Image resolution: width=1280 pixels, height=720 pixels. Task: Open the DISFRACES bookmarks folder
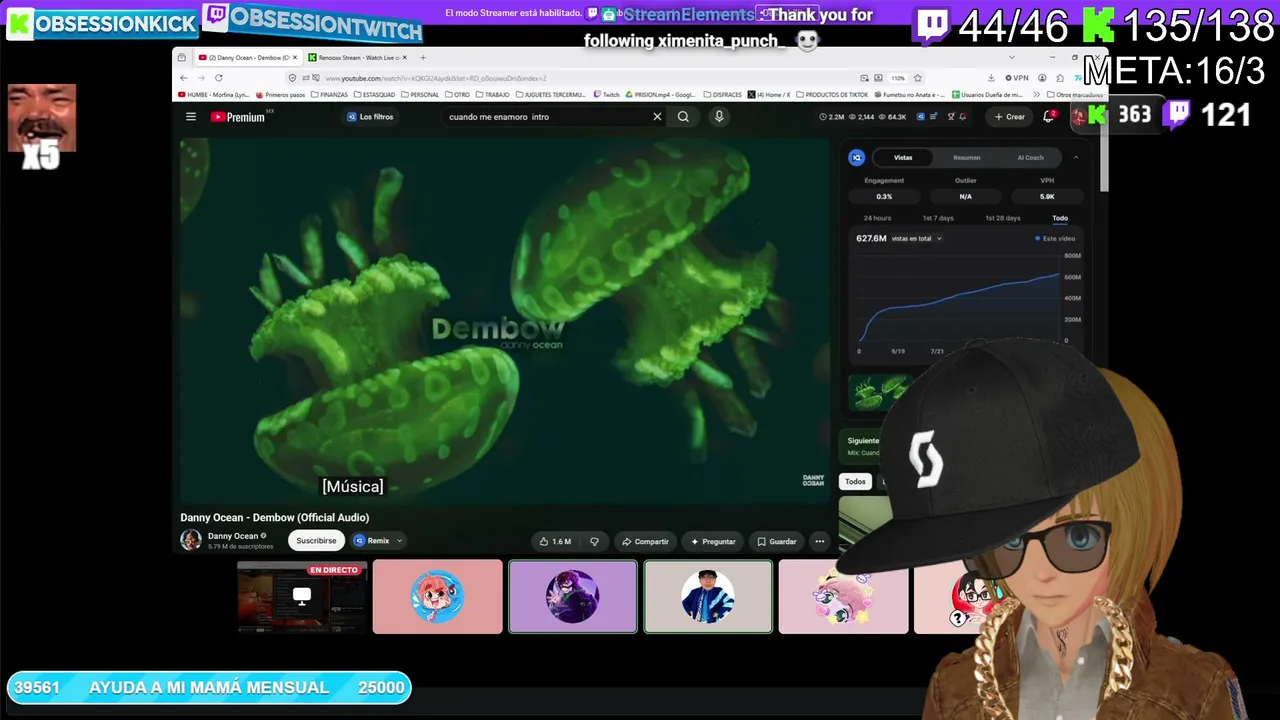click(722, 95)
